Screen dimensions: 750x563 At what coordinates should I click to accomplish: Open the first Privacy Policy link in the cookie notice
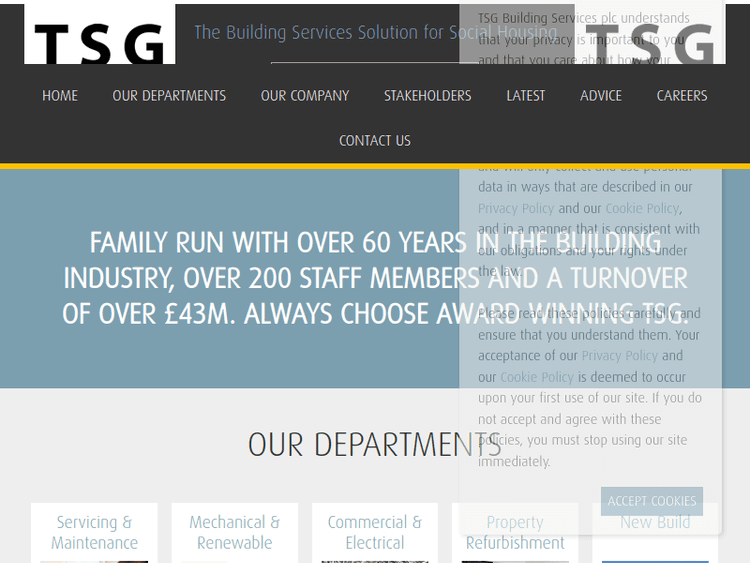pyautogui.click(x=516, y=209)
